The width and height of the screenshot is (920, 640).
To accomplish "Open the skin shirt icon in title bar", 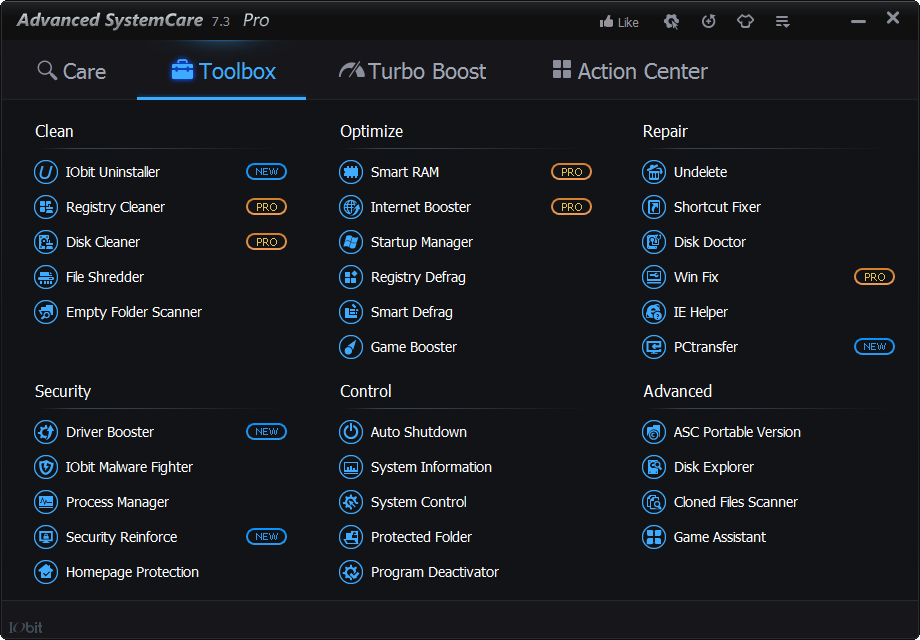I will (x=745, y=21).
